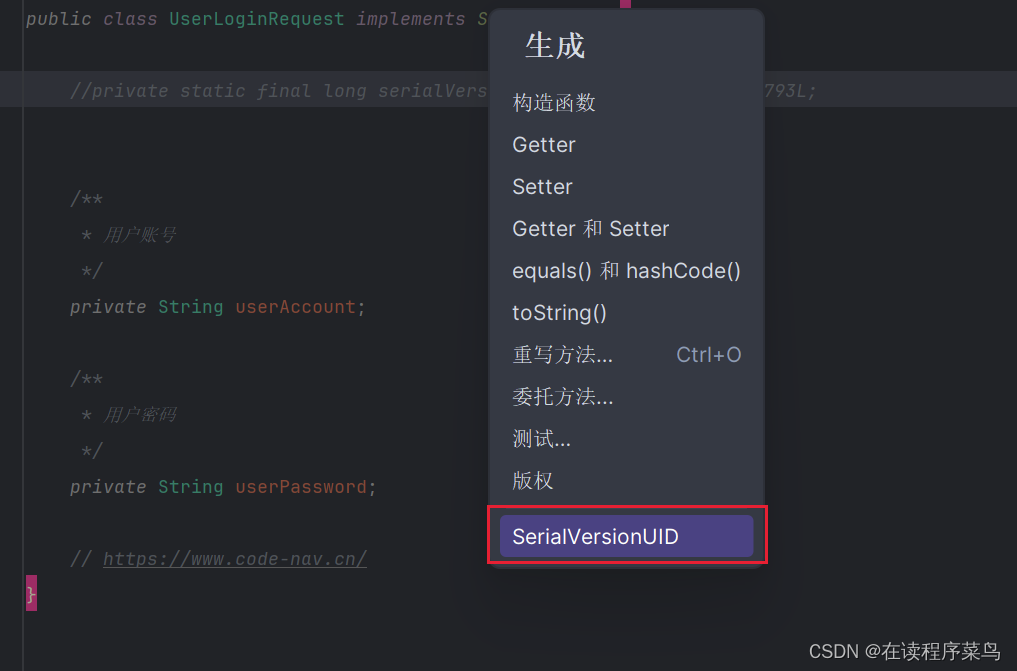Choose the 测试... menu entry

(x=540, y=438)
